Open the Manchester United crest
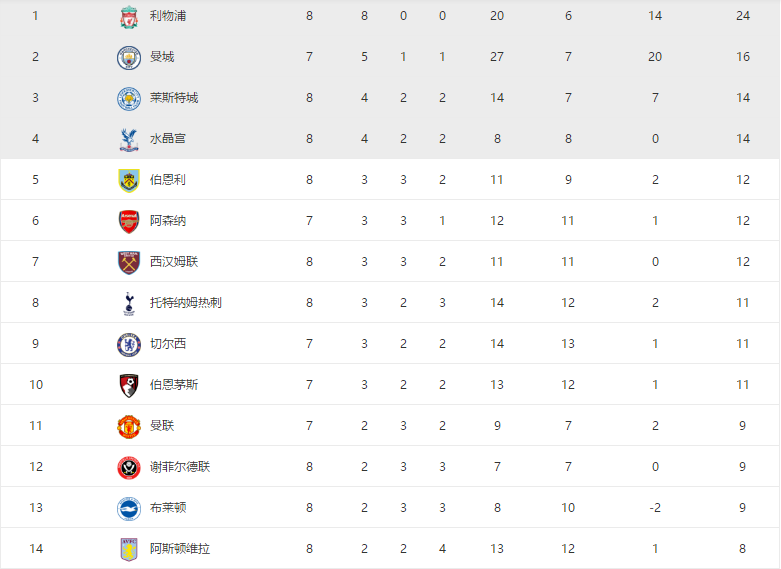Screen dimensions: 781x569 pyautogui.click(x=129, y=427)
